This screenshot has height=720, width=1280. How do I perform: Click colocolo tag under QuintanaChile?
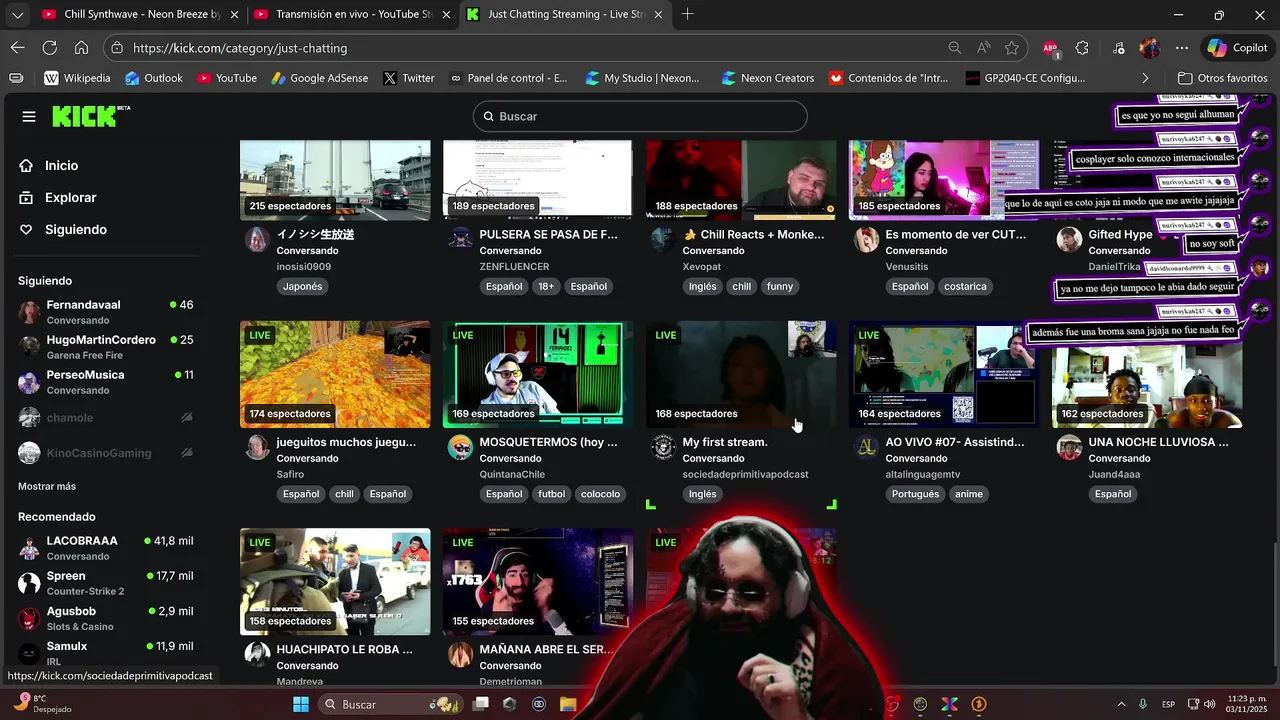(x=600, y=494)
